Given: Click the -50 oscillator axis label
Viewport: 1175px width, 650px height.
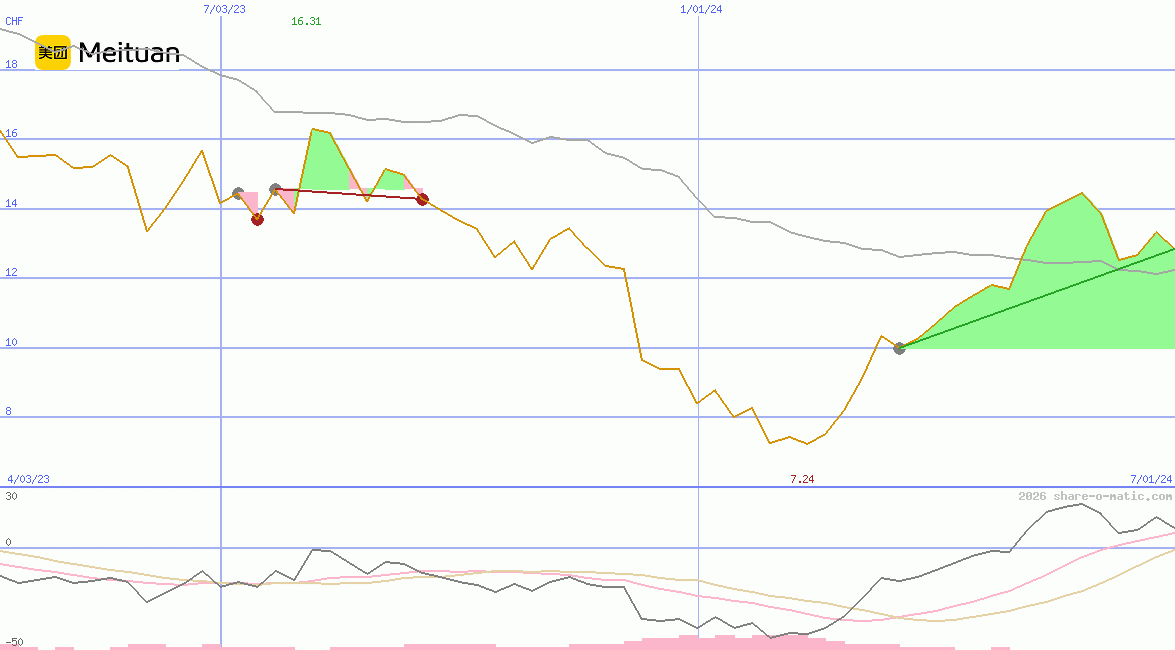Looking at the screenshot, I should tap(14, 641).
